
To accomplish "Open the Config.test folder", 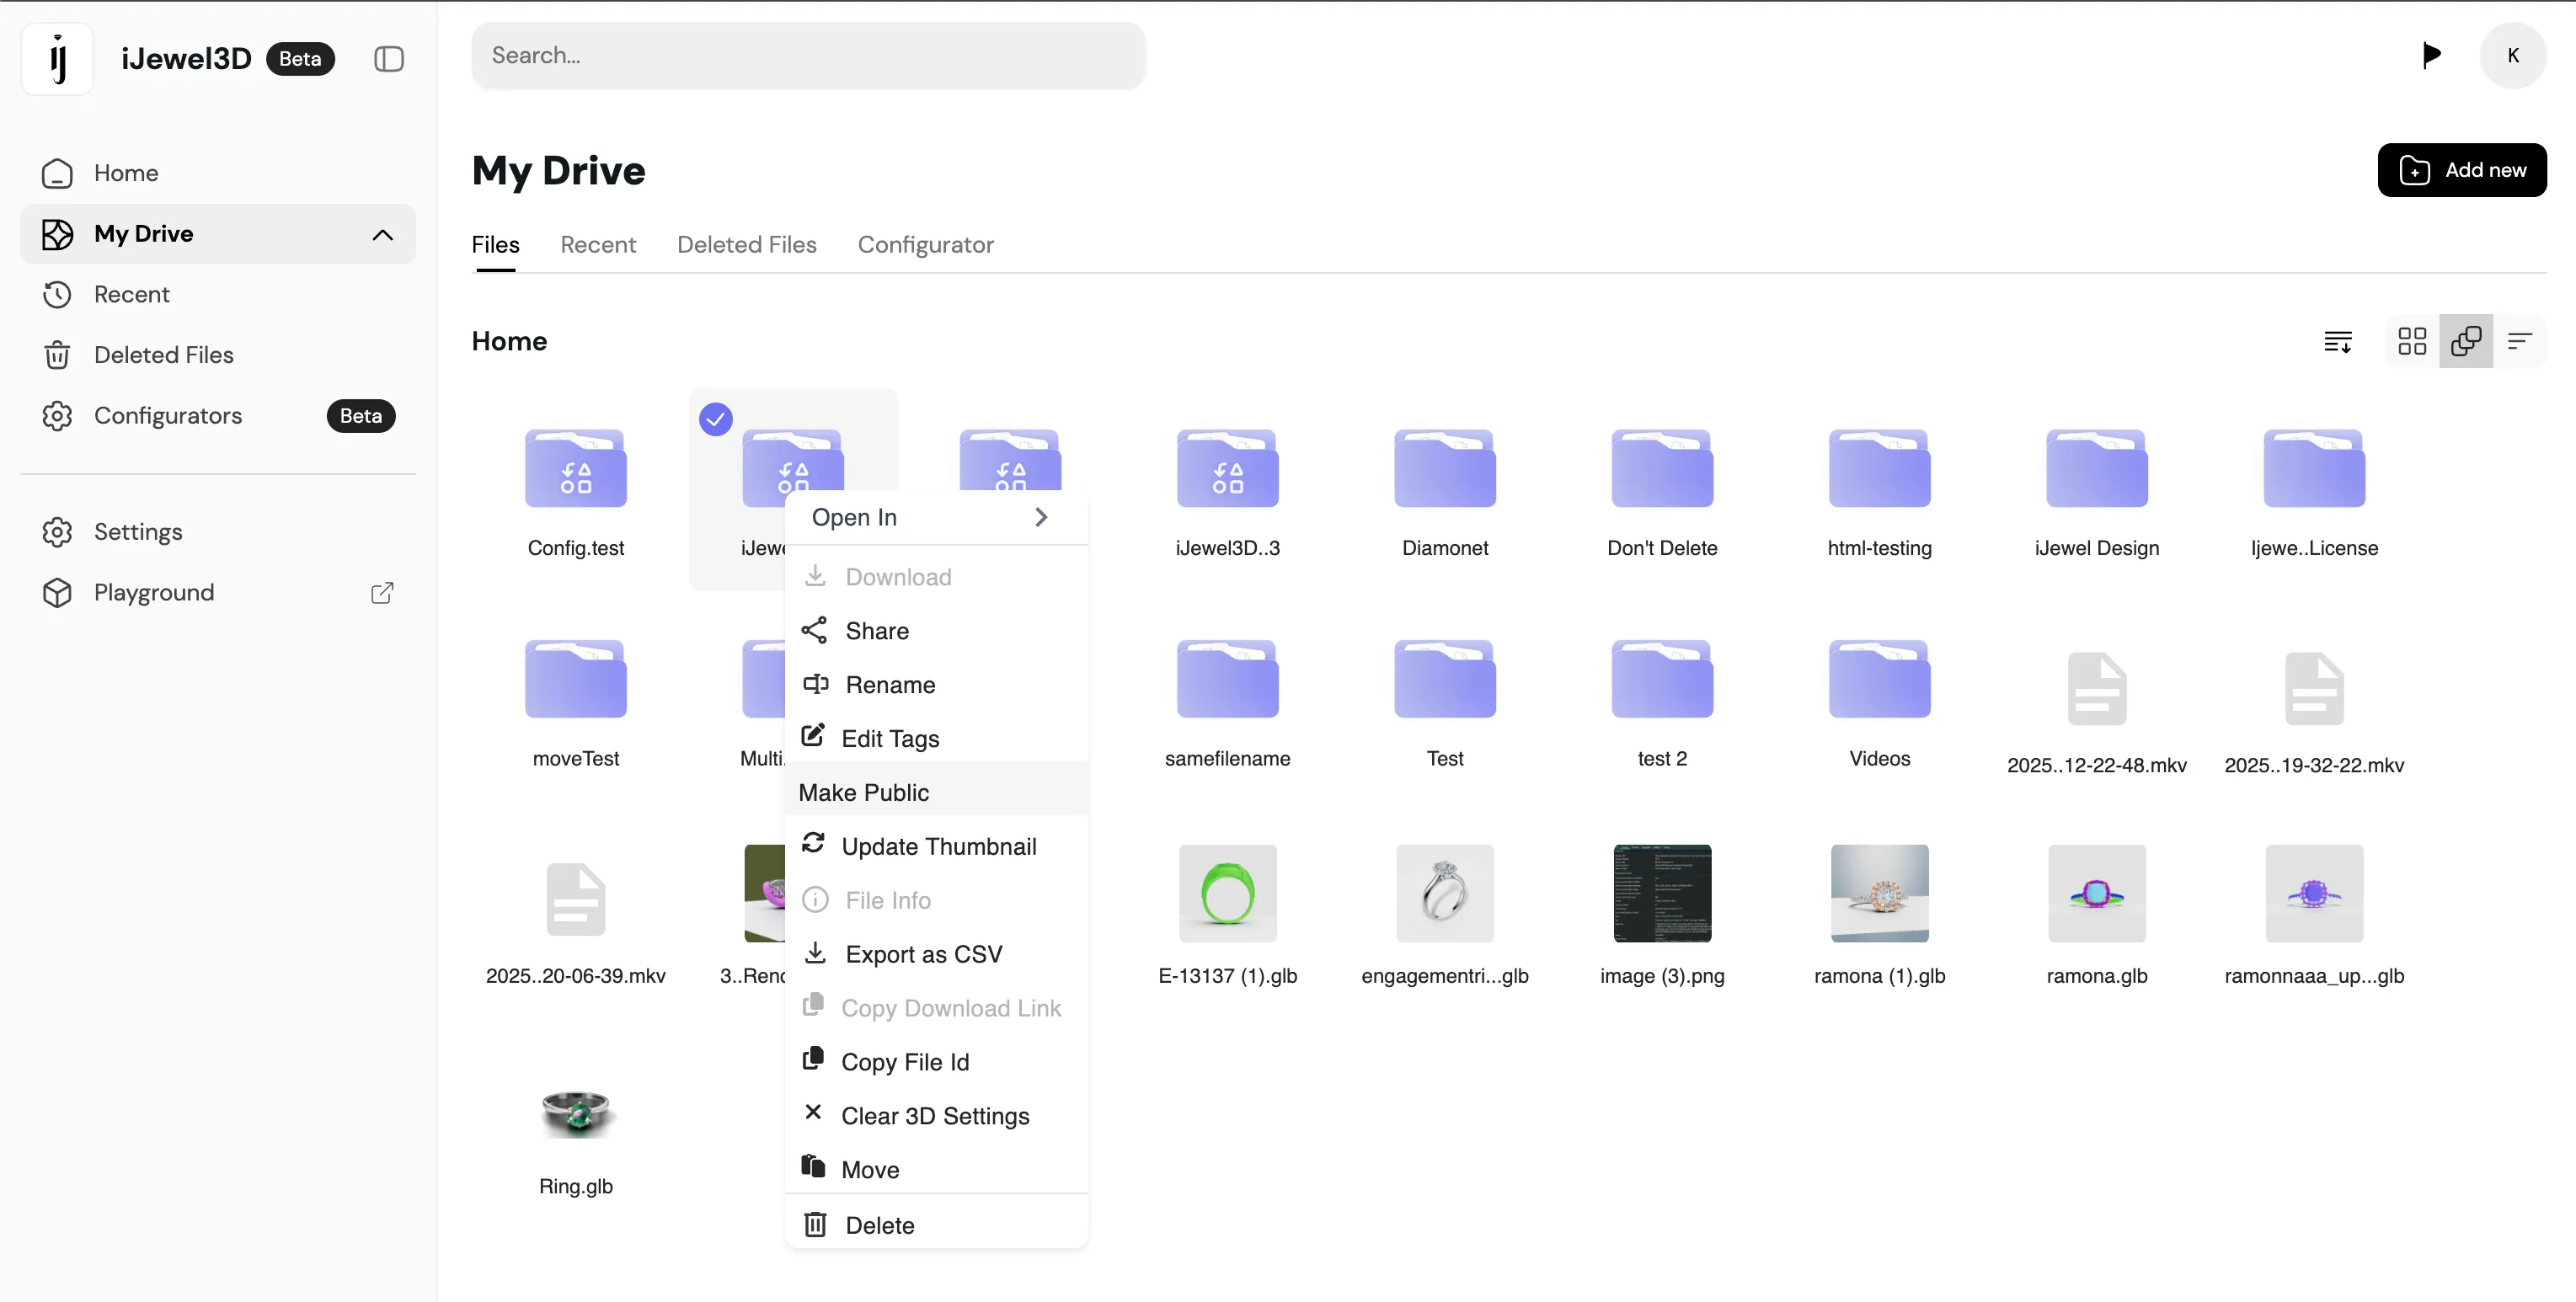I will tap(575, 468).
